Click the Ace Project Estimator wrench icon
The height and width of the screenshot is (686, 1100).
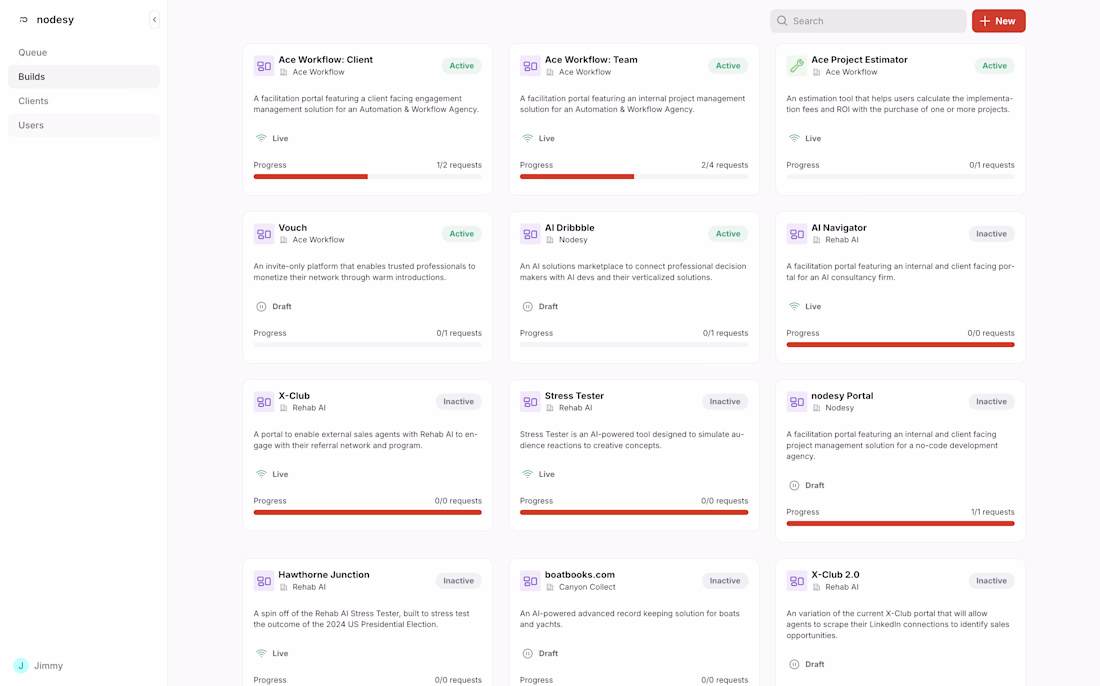click(797, 66)
